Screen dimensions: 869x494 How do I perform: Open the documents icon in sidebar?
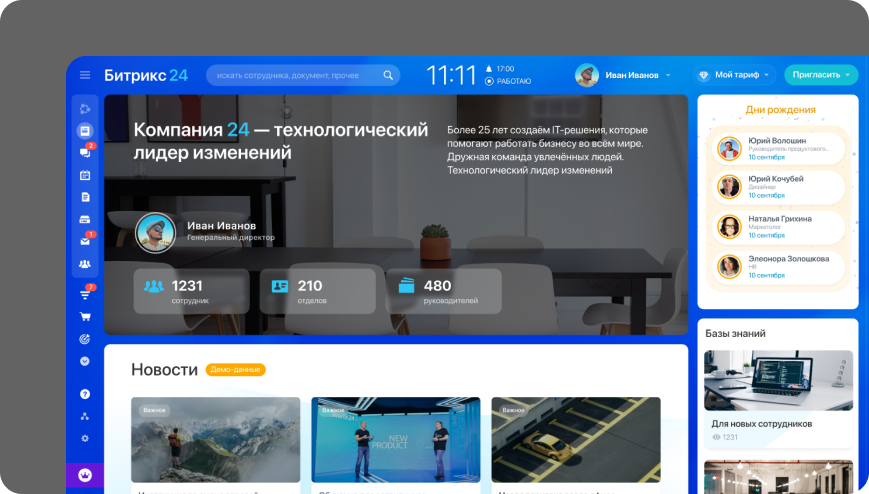pyautogui.click(x=85, y=197)
